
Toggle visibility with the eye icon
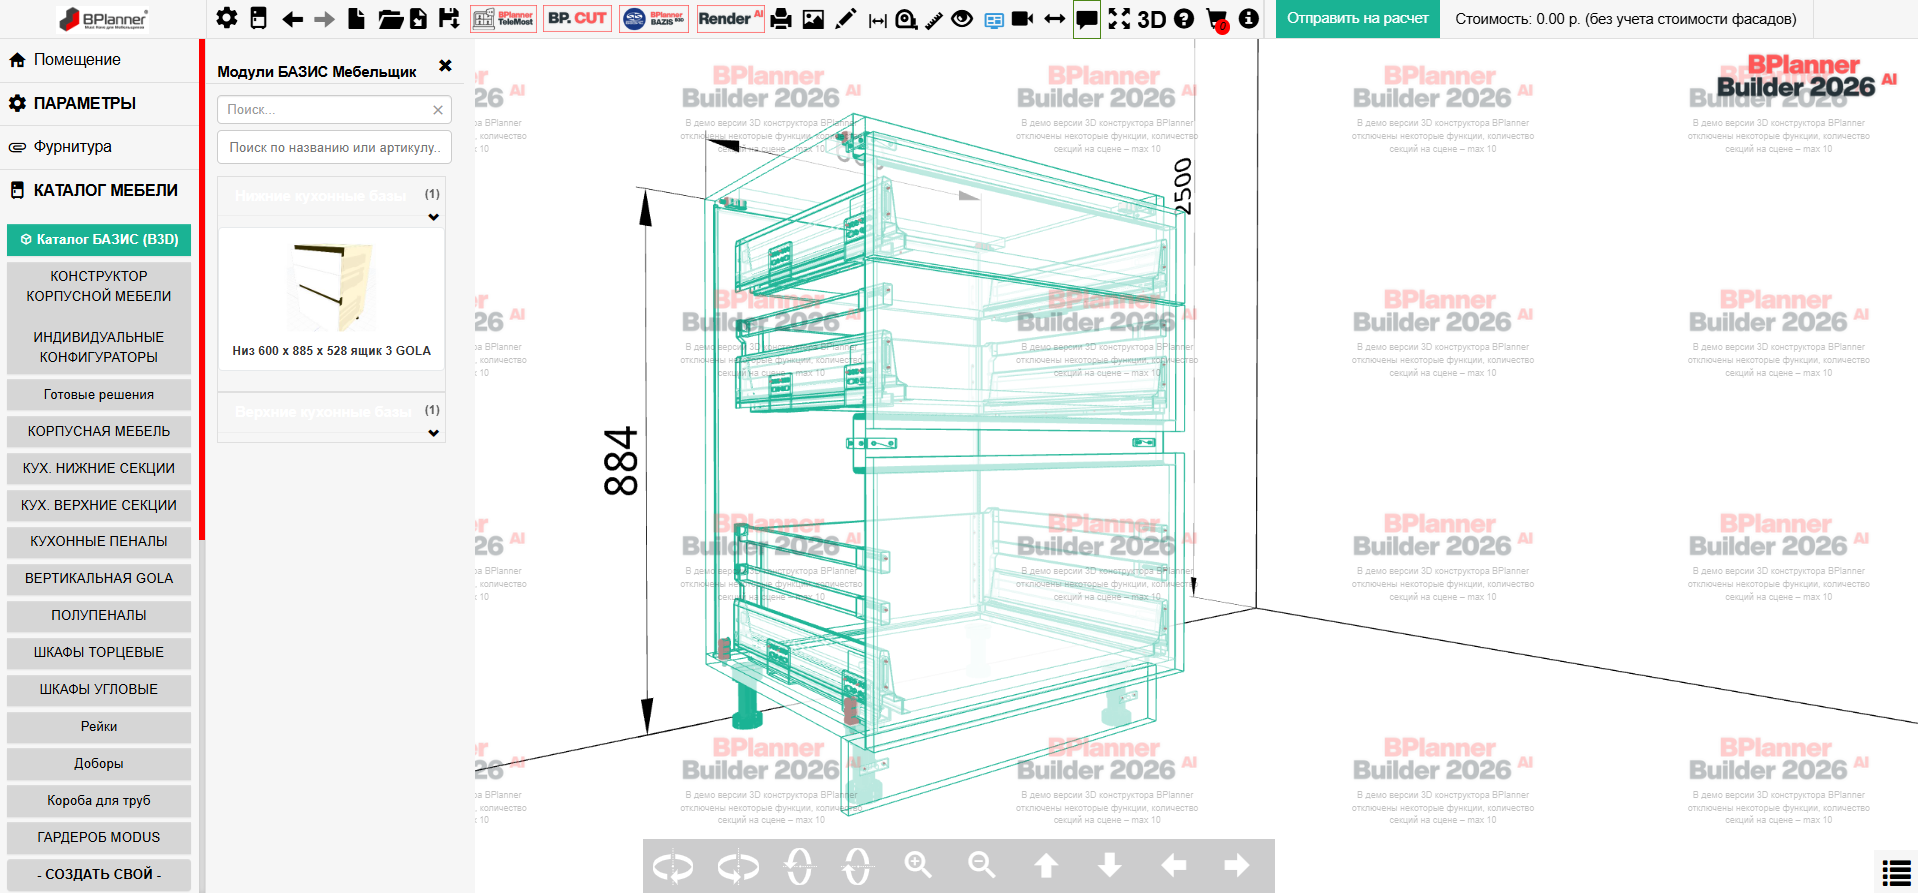click(962, 18)
